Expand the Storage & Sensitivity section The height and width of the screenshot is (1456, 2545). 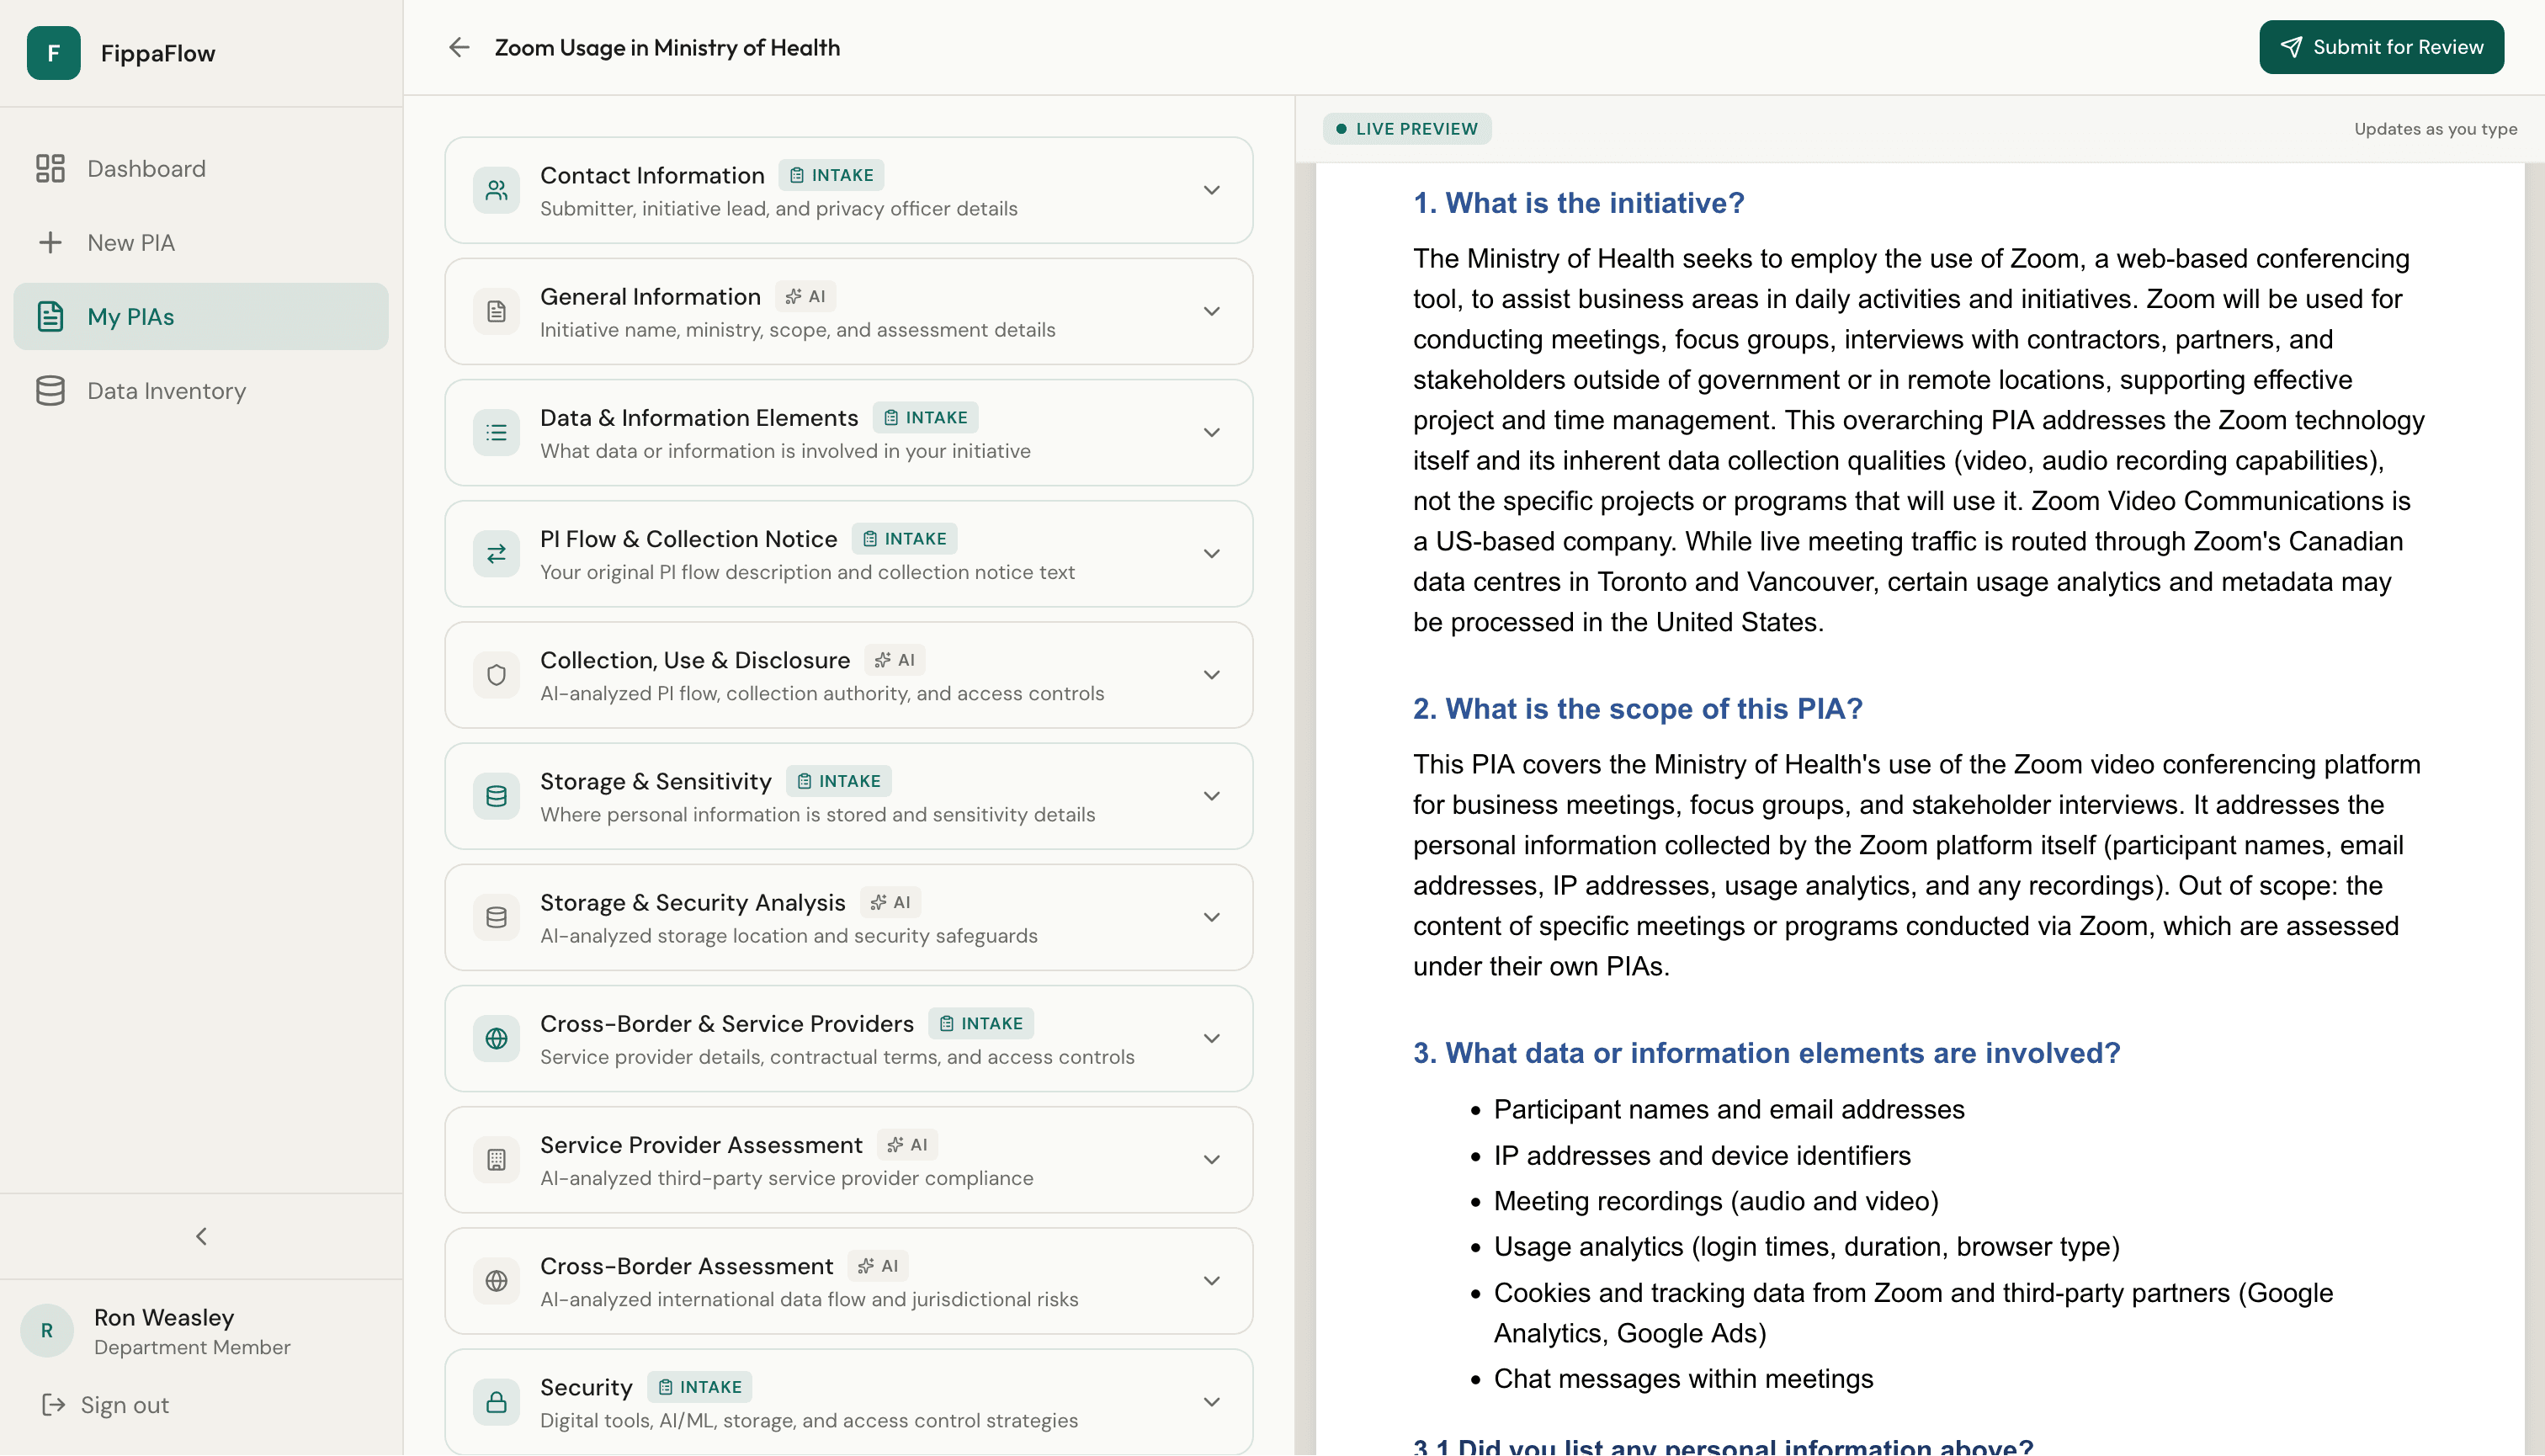click(1211, 796)
